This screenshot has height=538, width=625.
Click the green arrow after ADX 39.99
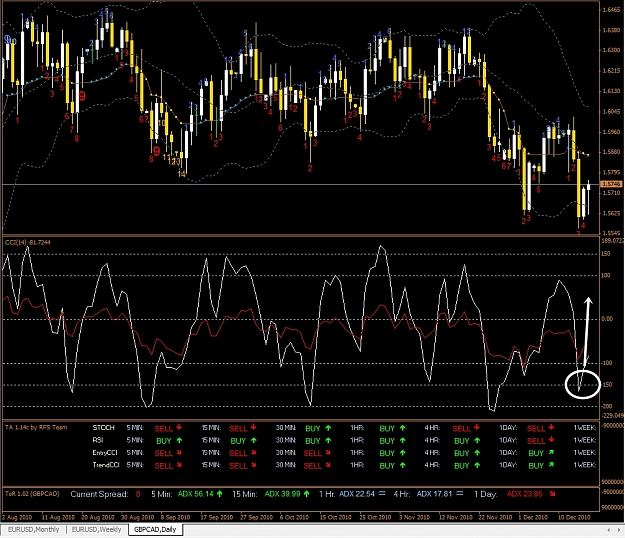click(306, 494)
